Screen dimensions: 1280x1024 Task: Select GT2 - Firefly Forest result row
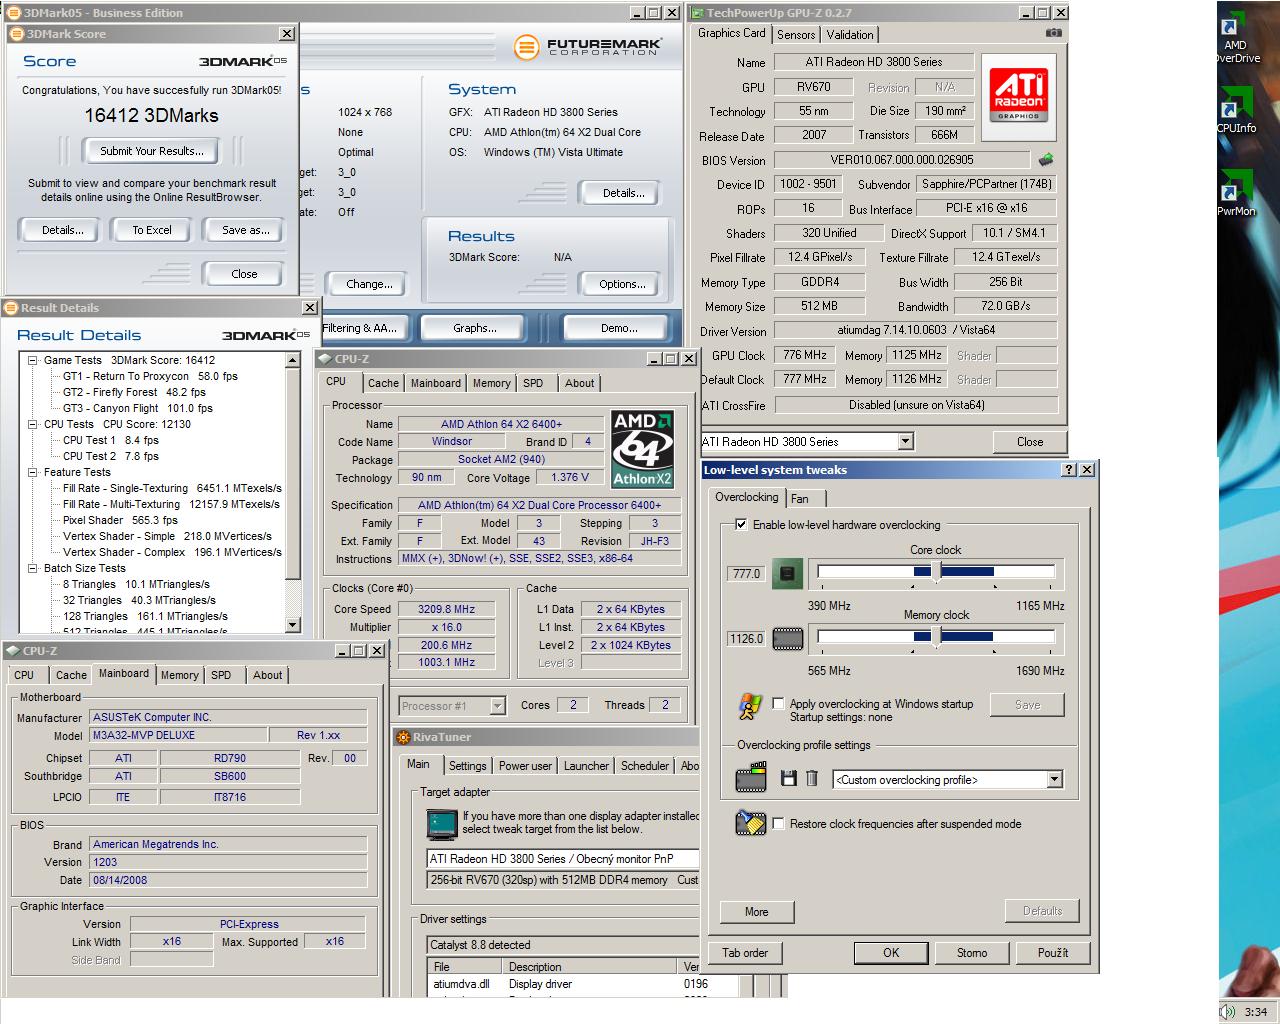coord(134,392)
